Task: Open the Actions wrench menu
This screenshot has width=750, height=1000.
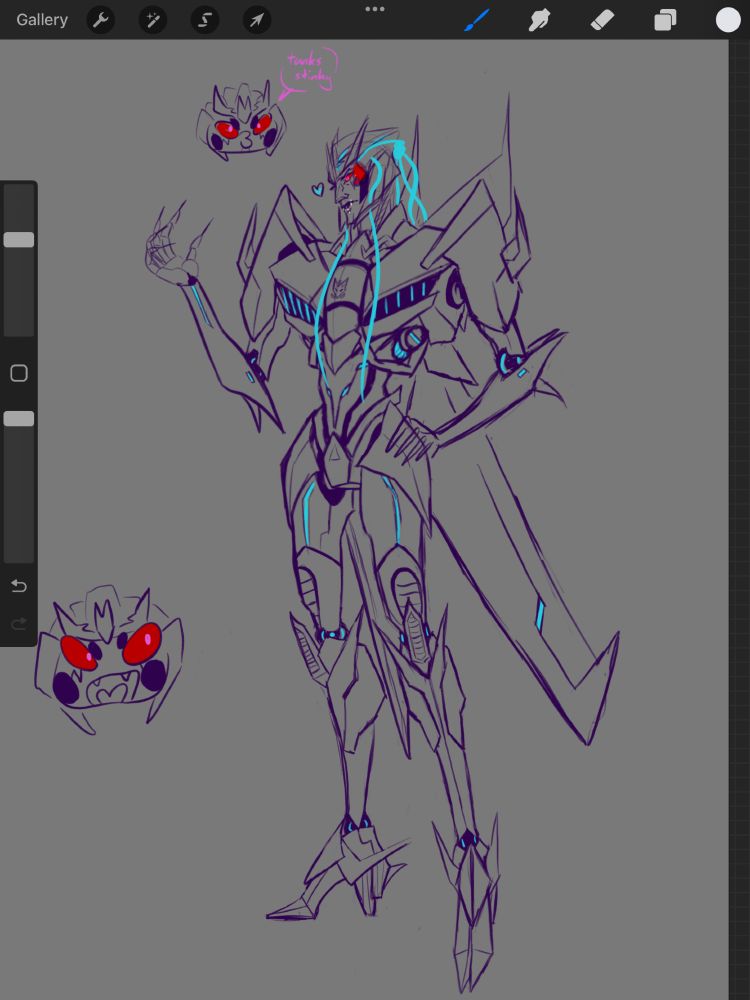Action: click(101, 20)
